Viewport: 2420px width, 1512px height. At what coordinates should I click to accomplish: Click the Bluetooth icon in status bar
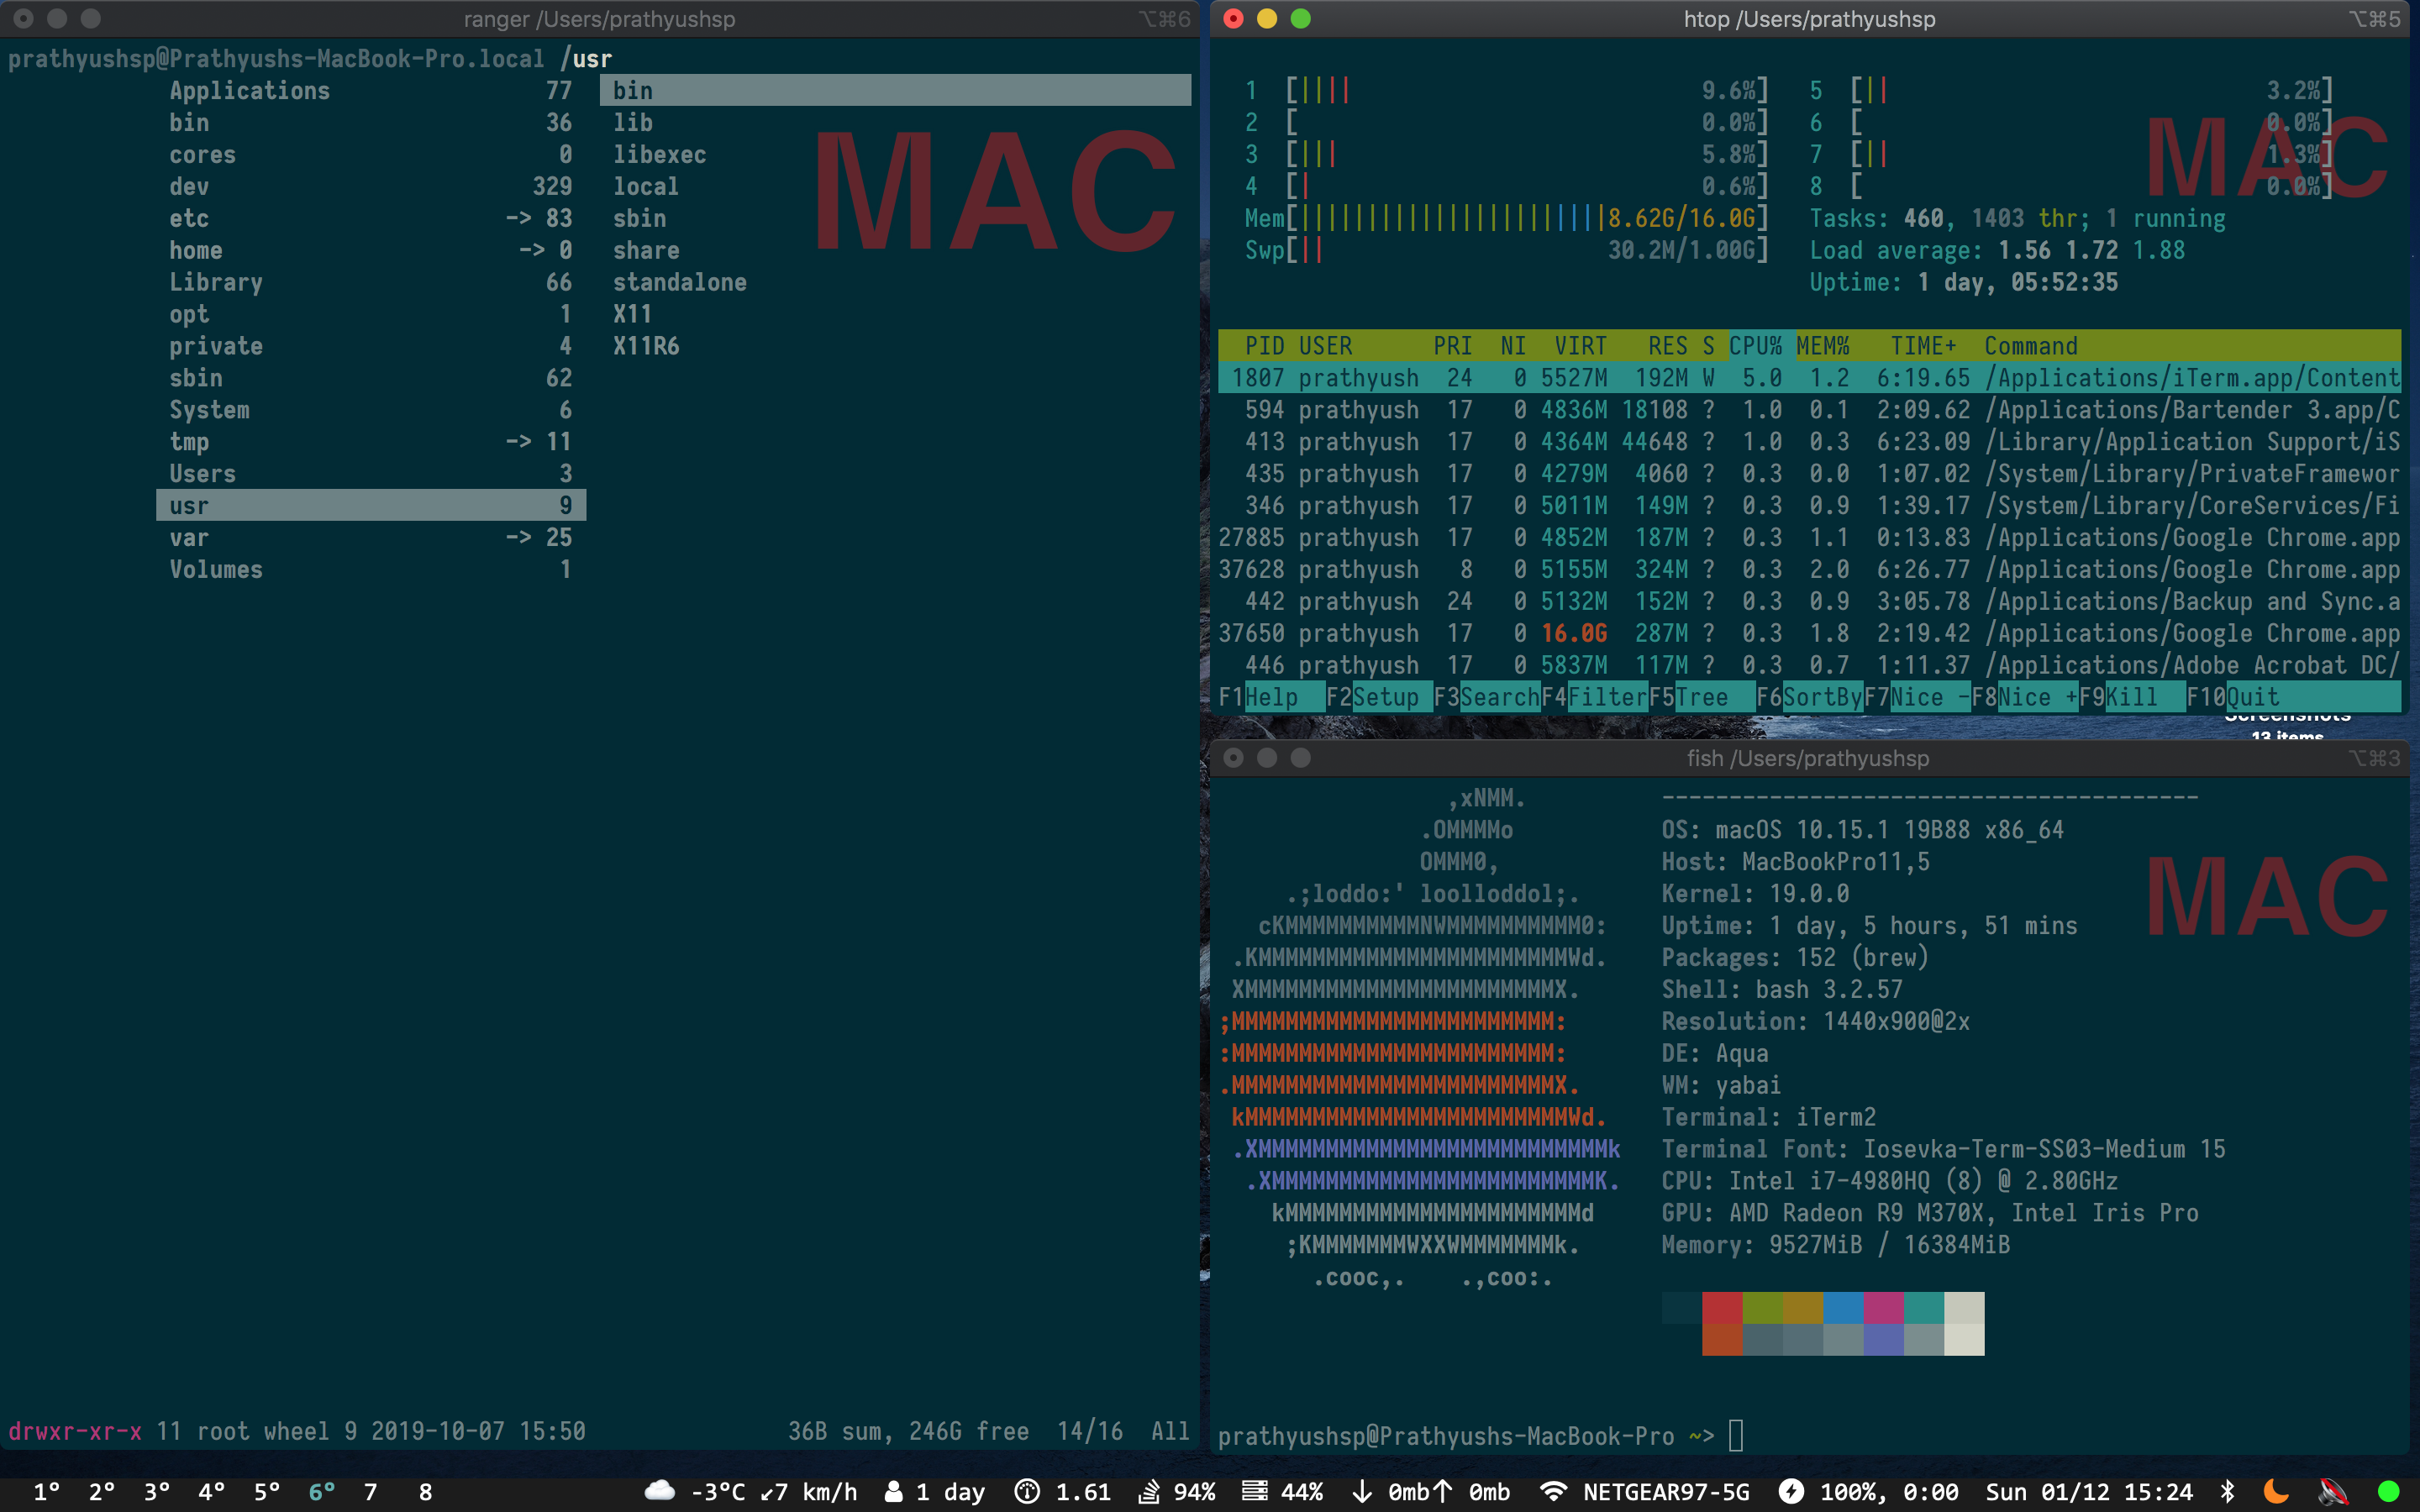point(2227,1491)
